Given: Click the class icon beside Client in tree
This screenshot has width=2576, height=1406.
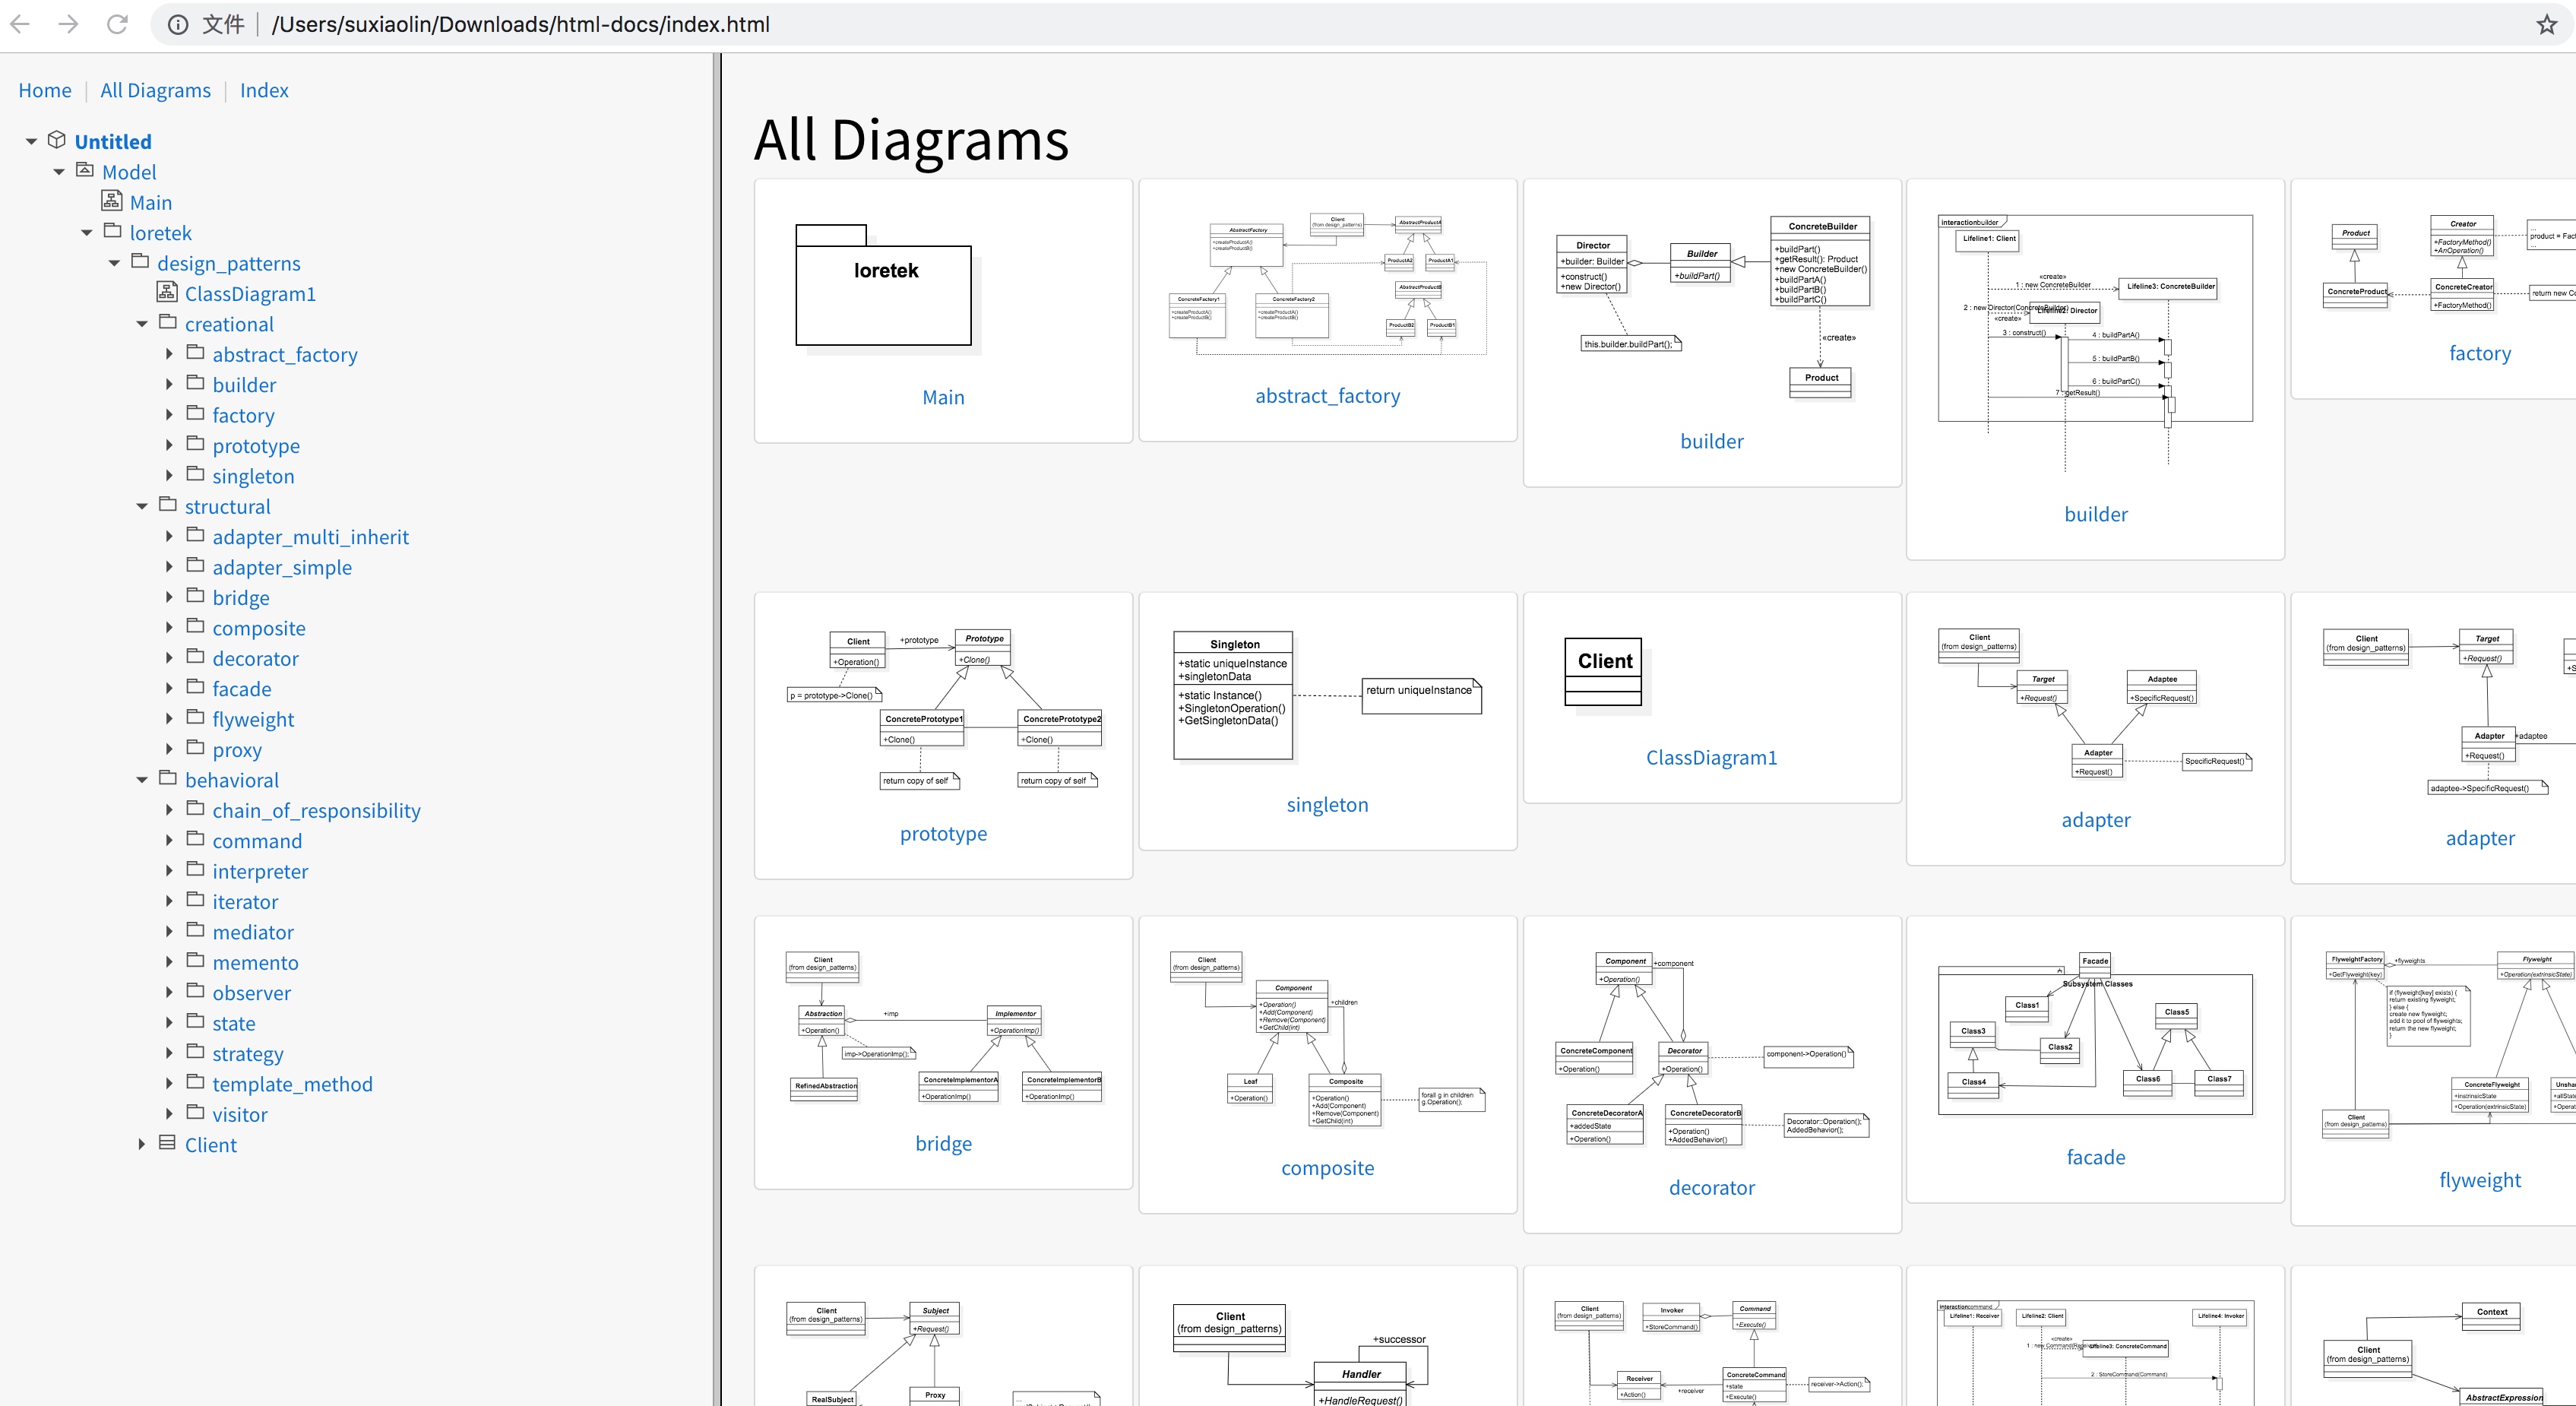Looking at the screenshot, I should [167, 1143].
